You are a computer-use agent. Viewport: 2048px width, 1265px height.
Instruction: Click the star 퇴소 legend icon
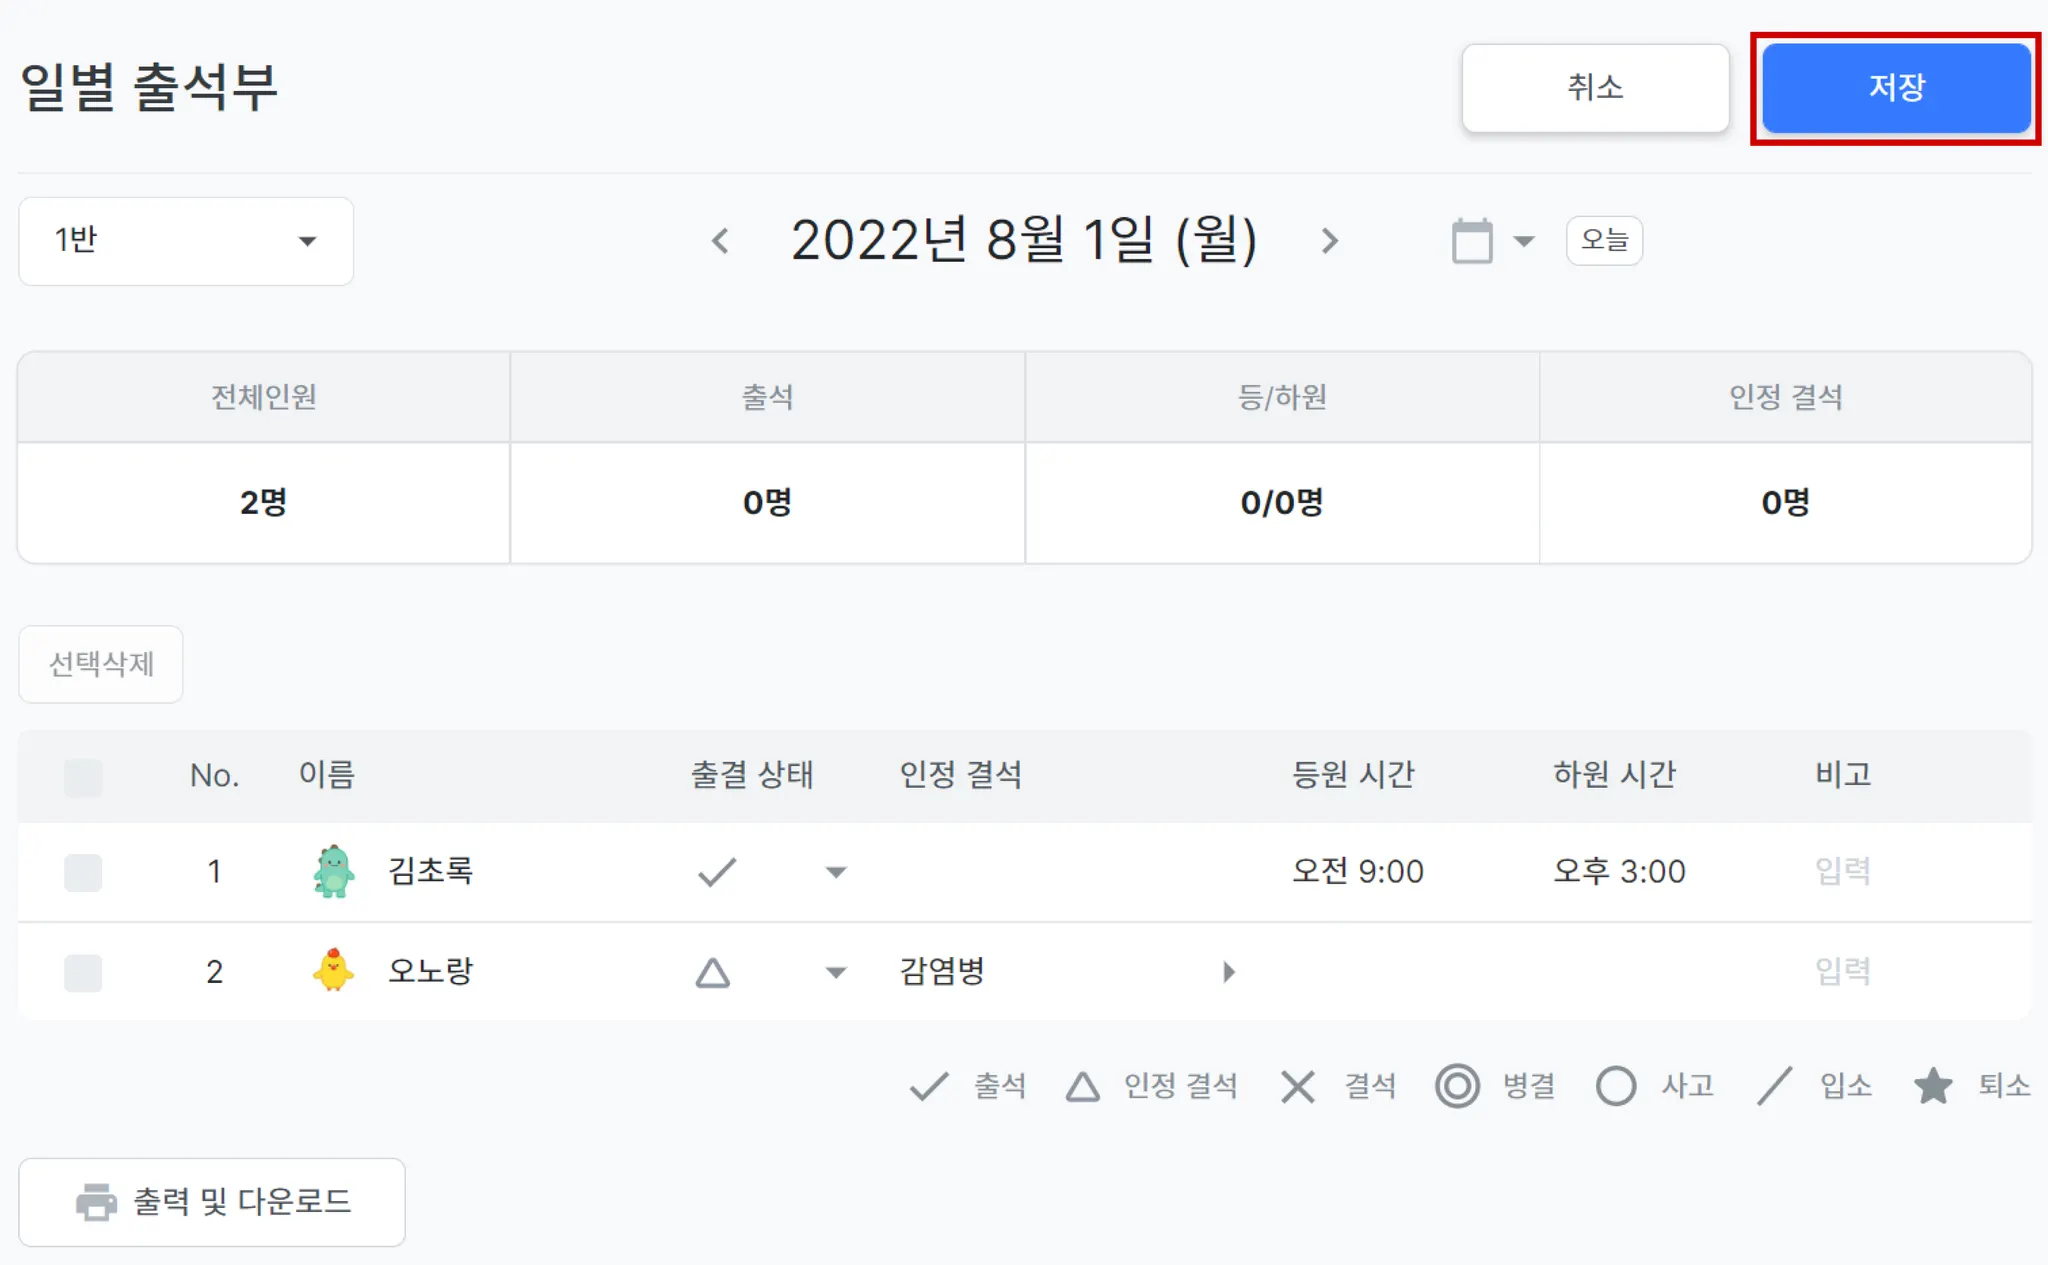tap(1932, 1086)
